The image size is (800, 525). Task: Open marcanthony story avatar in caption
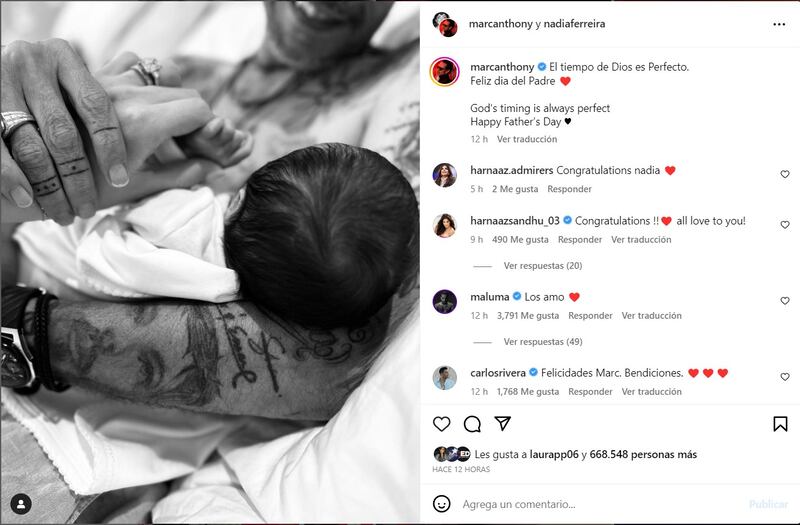tap(445, 72)
